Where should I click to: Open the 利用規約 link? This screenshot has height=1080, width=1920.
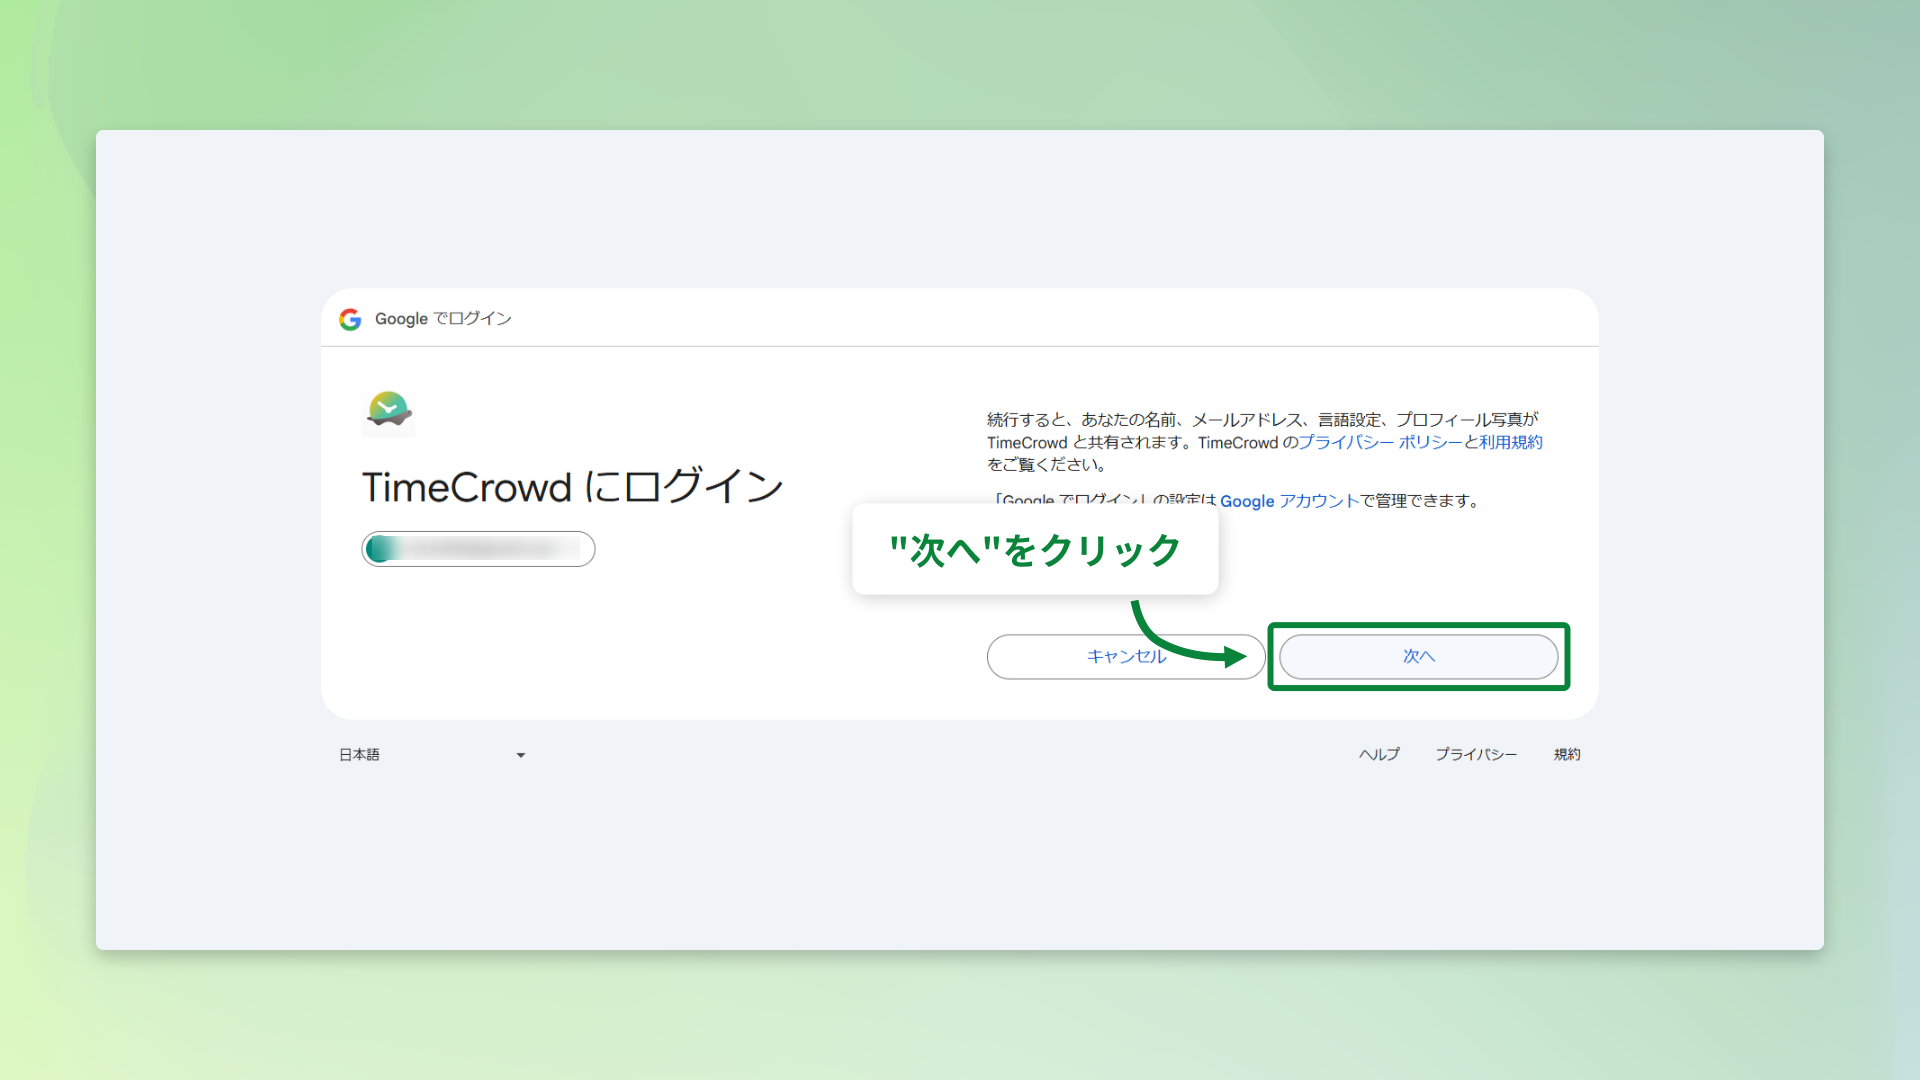[1512, 442]
